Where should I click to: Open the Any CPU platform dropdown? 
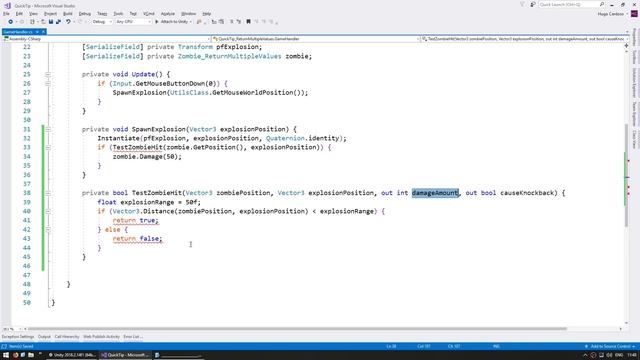coord(133,22)
